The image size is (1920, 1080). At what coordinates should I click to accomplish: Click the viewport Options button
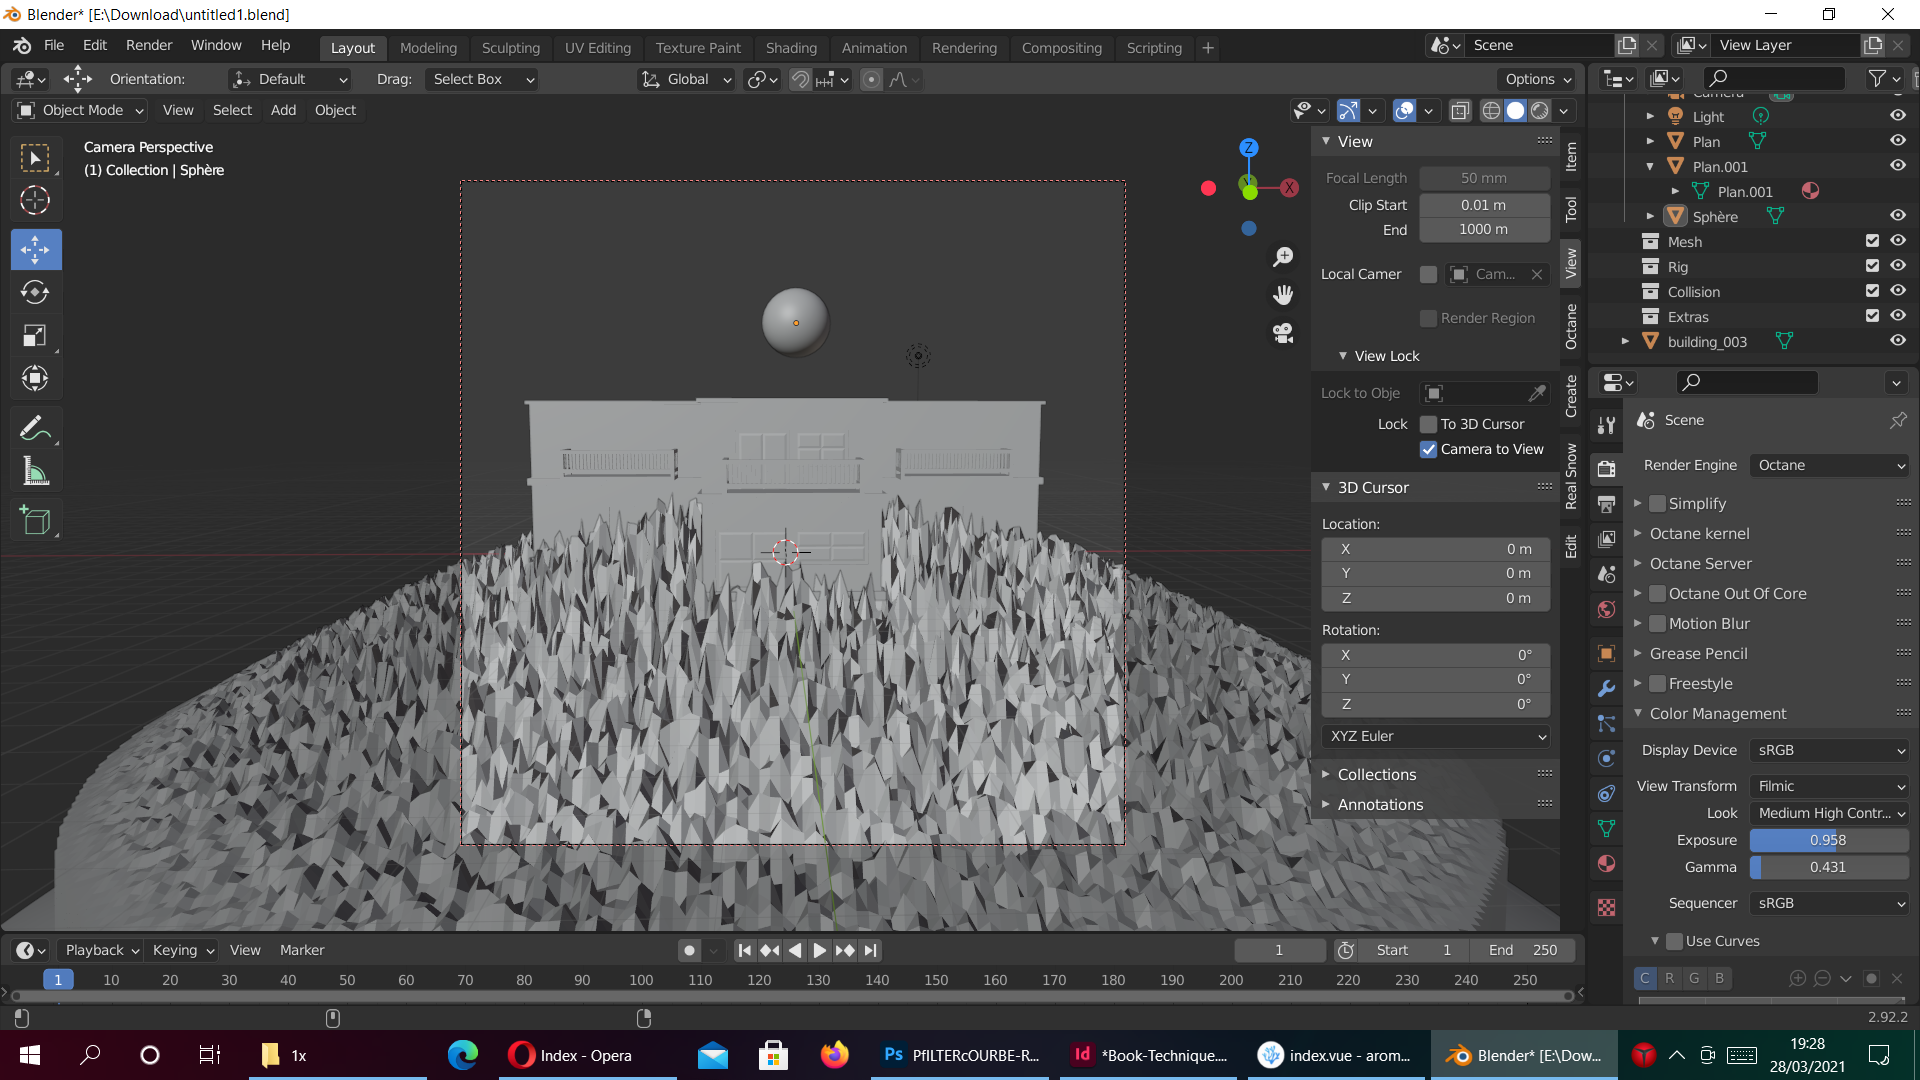(1537, 79)
